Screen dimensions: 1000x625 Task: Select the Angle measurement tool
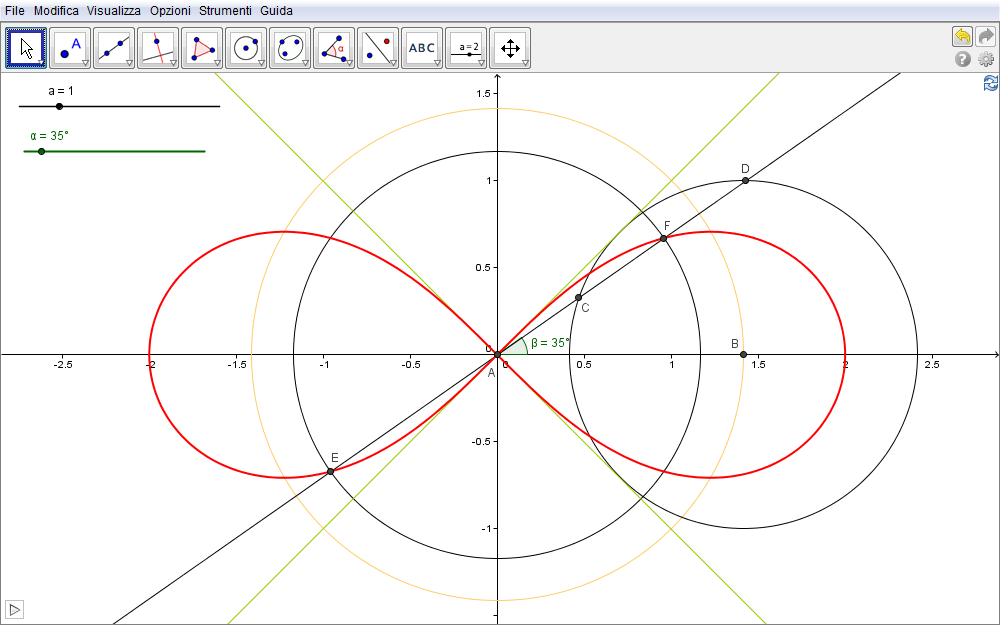click(x=334, y=47)
